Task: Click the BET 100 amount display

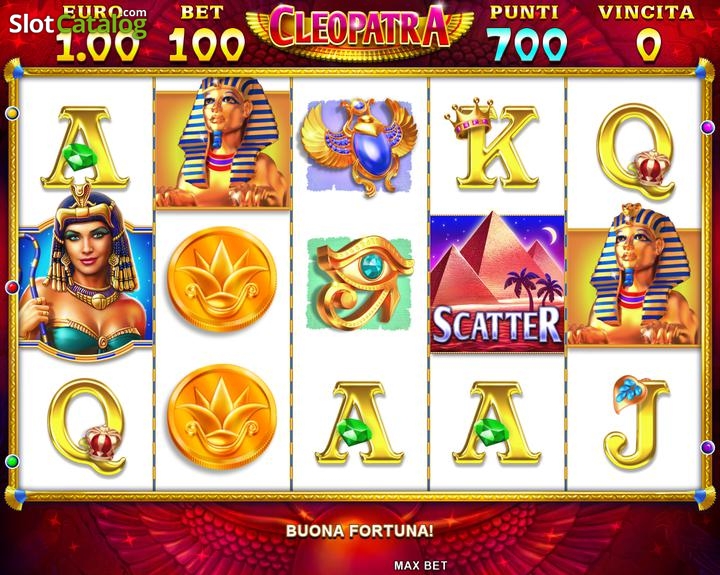Action: 206,34
